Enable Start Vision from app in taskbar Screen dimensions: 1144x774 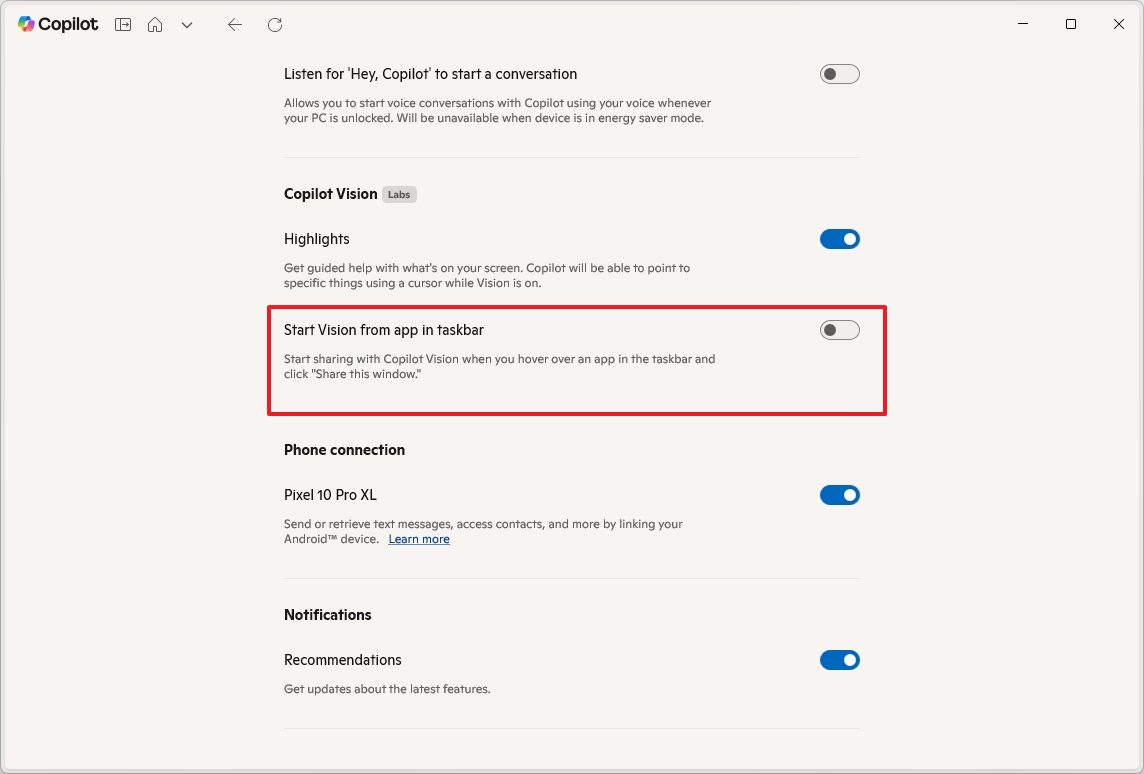click(x=839, y=329)
